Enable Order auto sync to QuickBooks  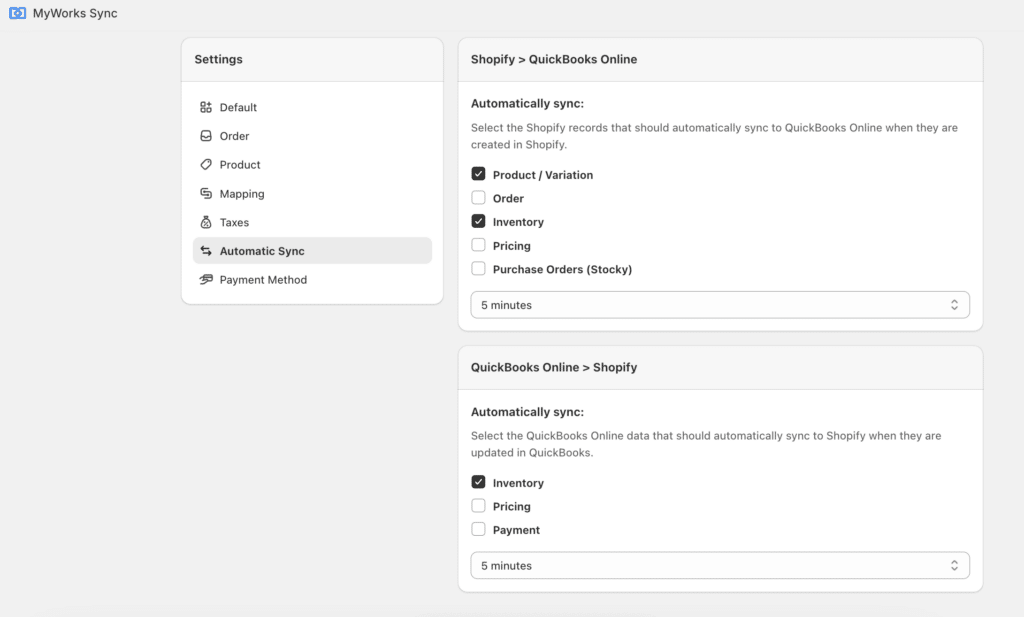coord(479,198)
